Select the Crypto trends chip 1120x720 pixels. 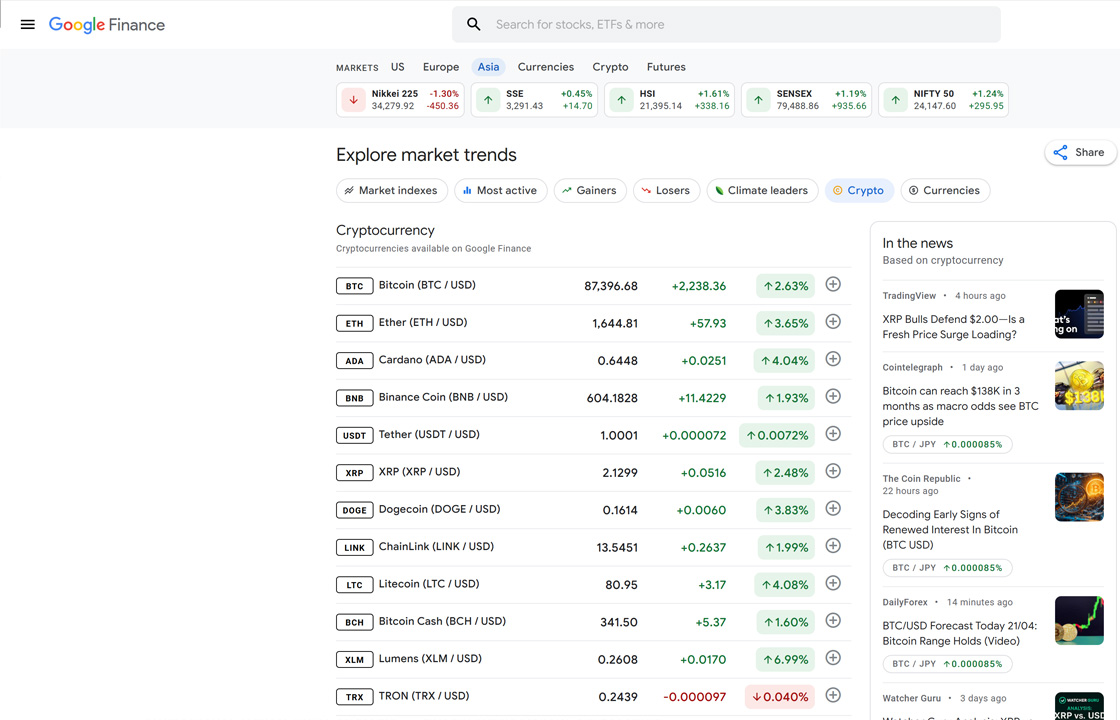[859, 191]
